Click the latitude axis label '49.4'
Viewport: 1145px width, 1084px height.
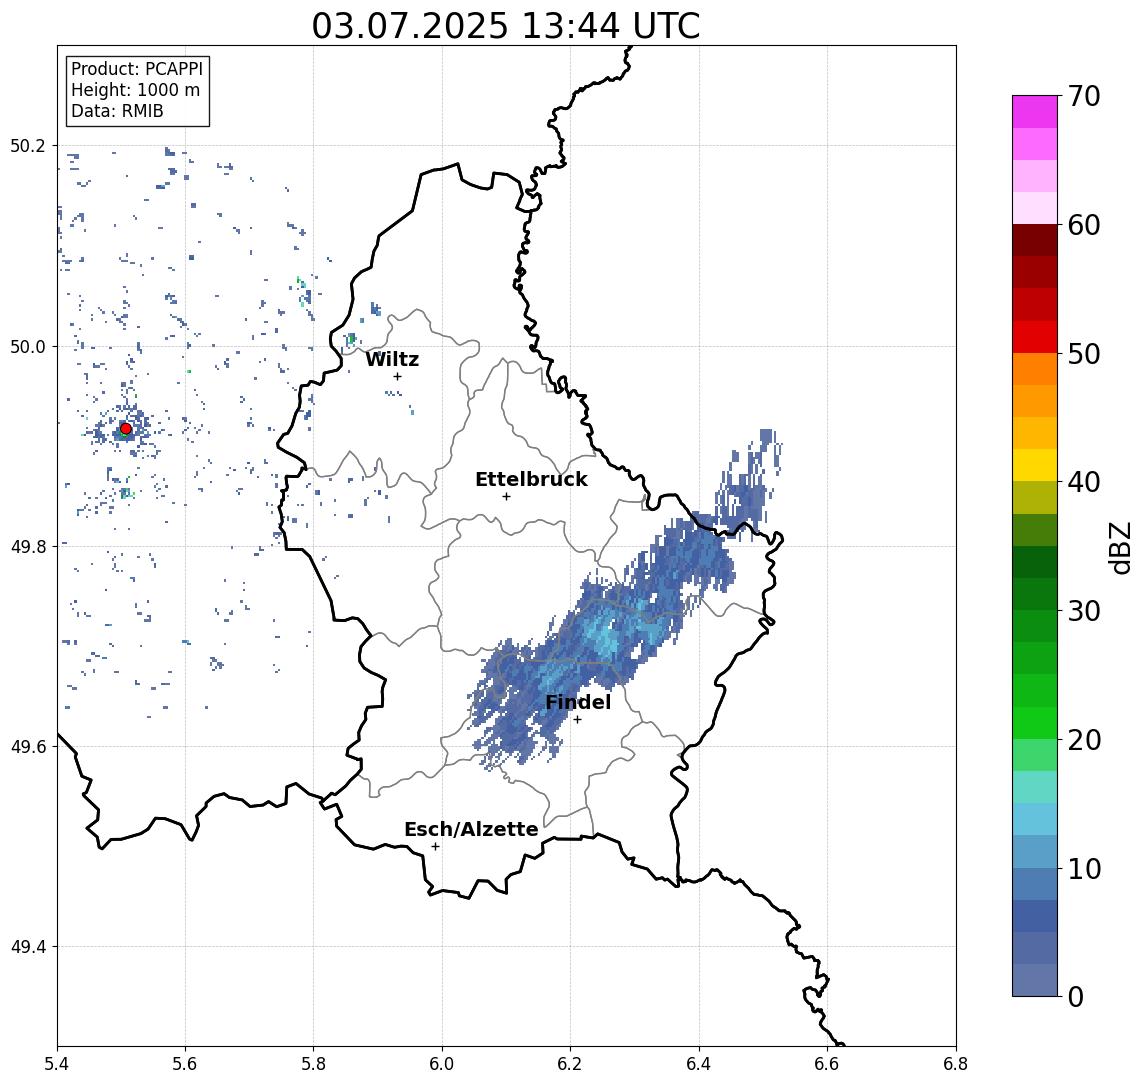click(x=27, y=947)
